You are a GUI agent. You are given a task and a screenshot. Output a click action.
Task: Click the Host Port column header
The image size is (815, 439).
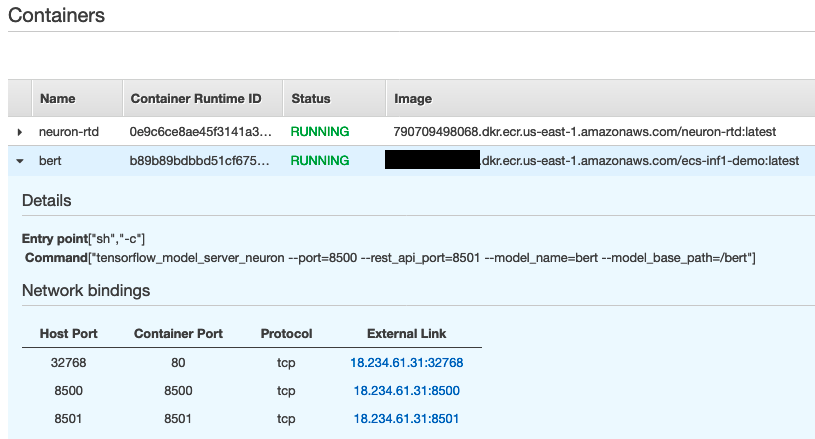click(69, 334)
